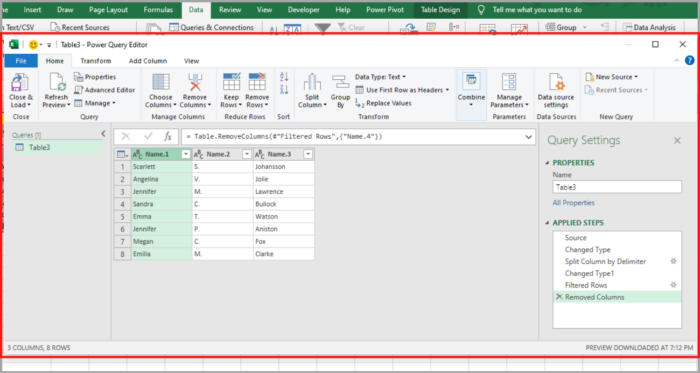Open the Recent Sources dropdown in New Query

point(616,90)
